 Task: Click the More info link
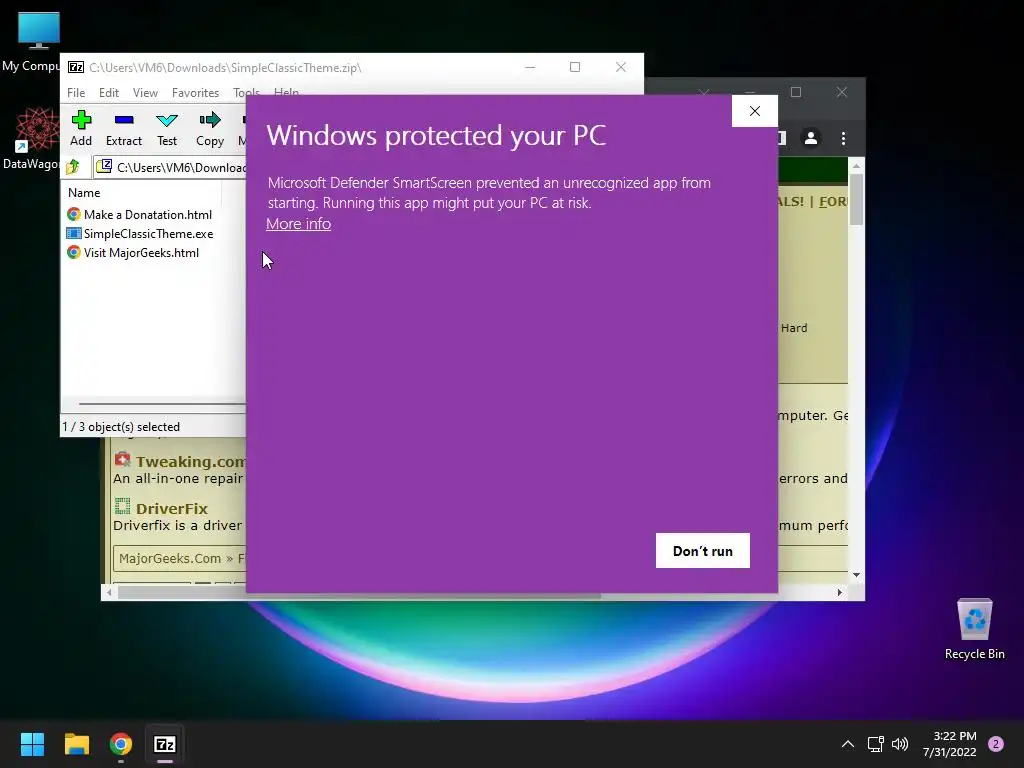coord(298,223)
